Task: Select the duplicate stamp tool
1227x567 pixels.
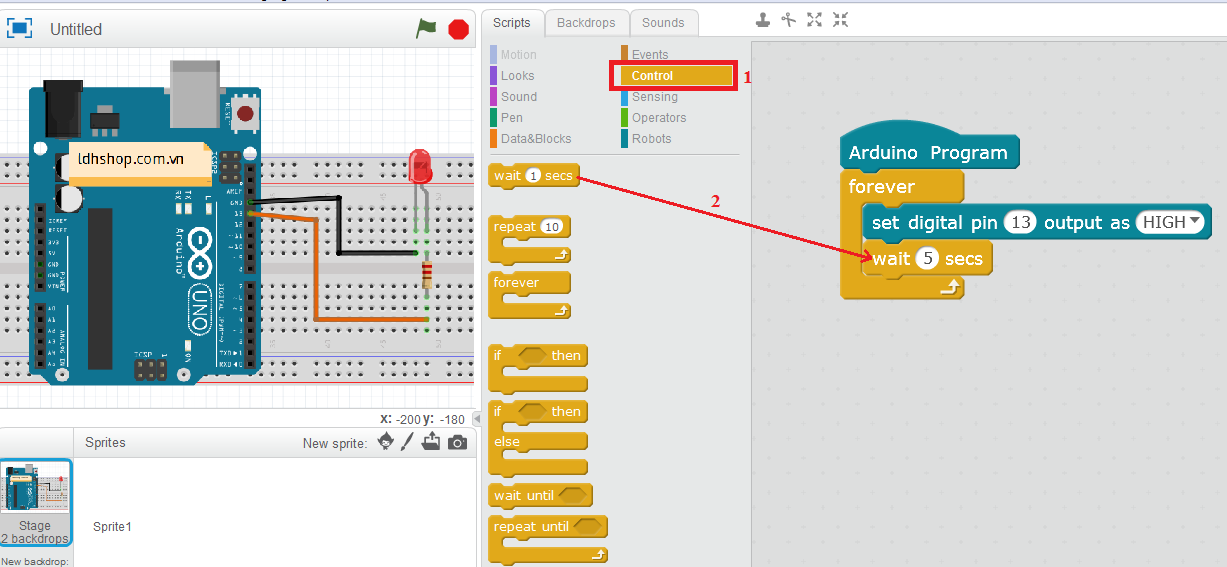Action: coord(763,19)
